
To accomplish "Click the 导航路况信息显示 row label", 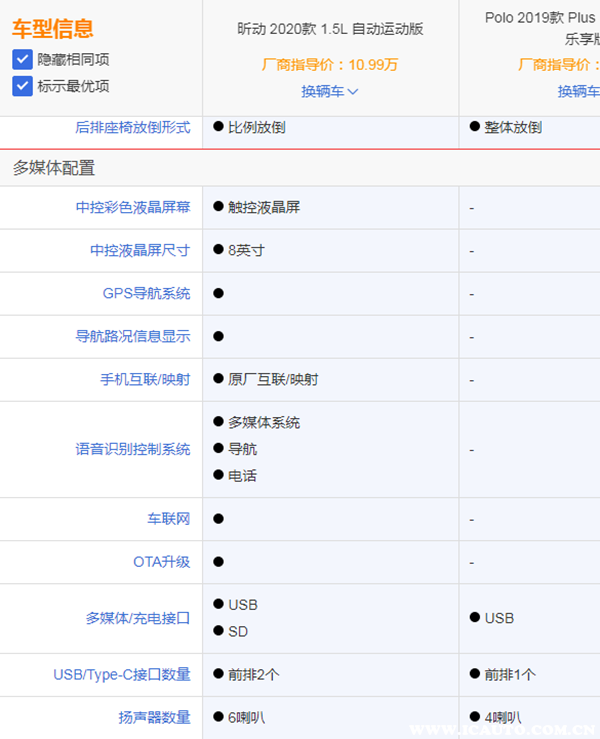I will coord(132,336).
